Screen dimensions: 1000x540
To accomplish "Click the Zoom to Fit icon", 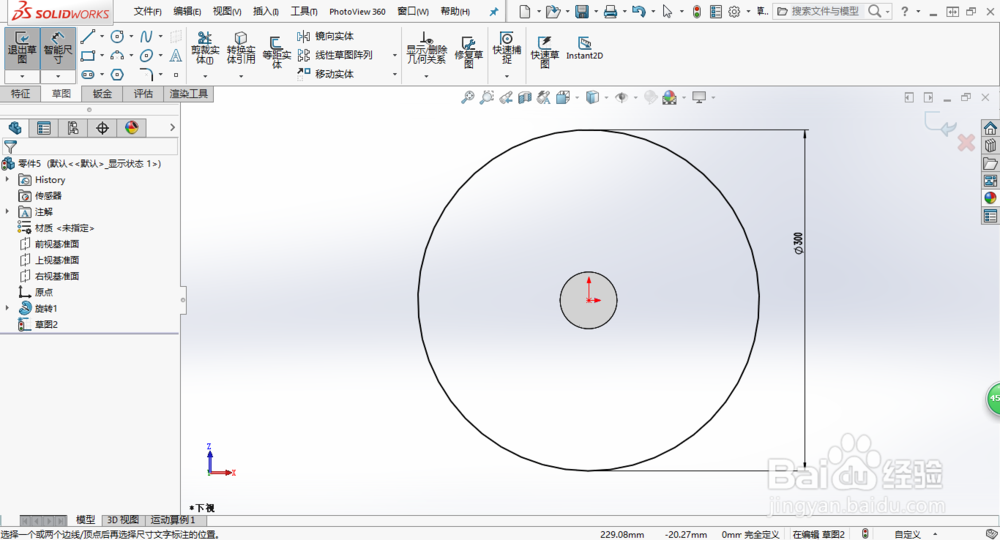I will point(467,98).
